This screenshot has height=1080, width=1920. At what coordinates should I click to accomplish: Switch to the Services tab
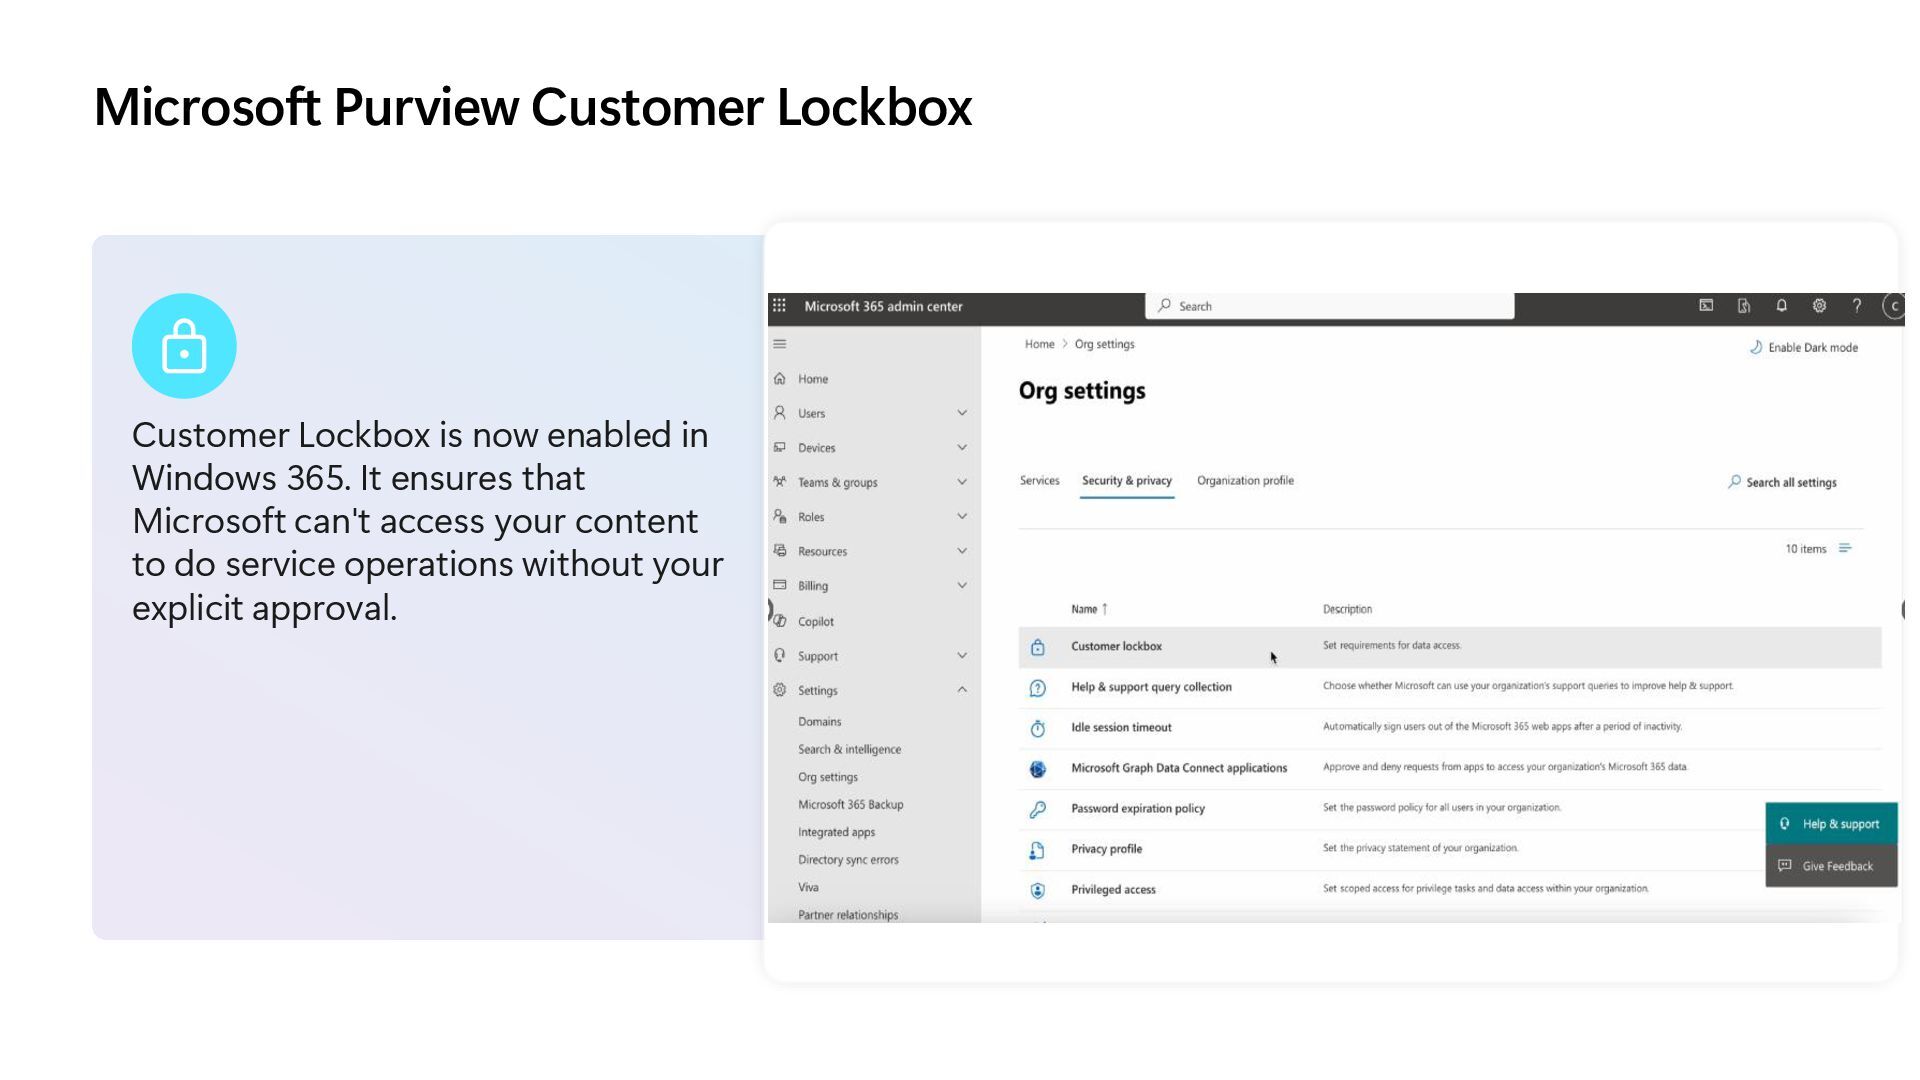(1039, 481)
